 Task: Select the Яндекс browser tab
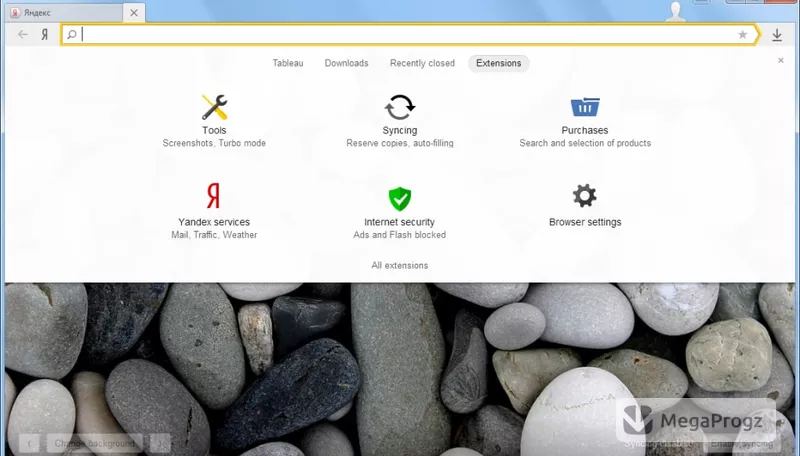click(x=66, y=13)
